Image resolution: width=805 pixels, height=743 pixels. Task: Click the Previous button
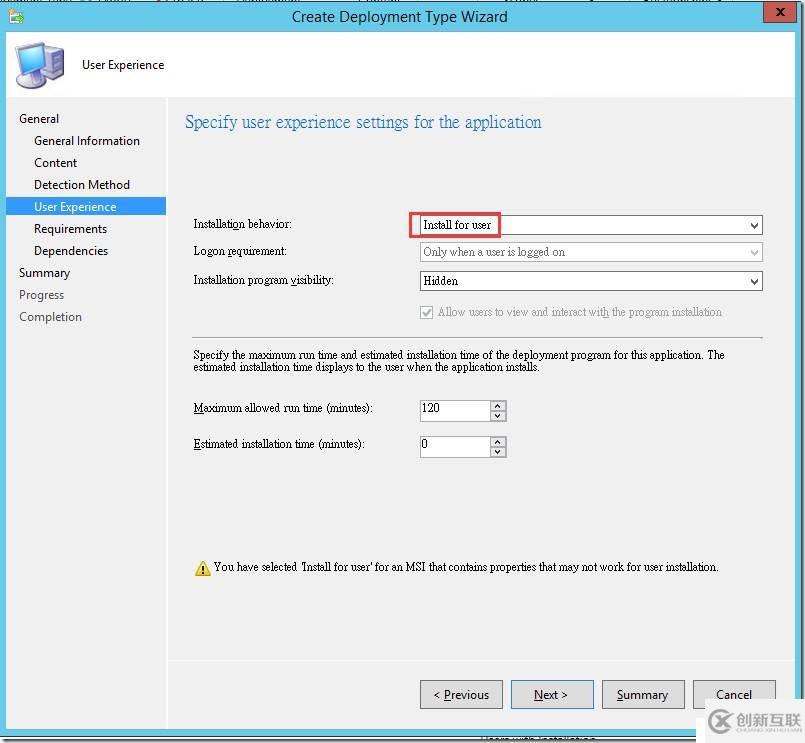(x=461, y=695)
